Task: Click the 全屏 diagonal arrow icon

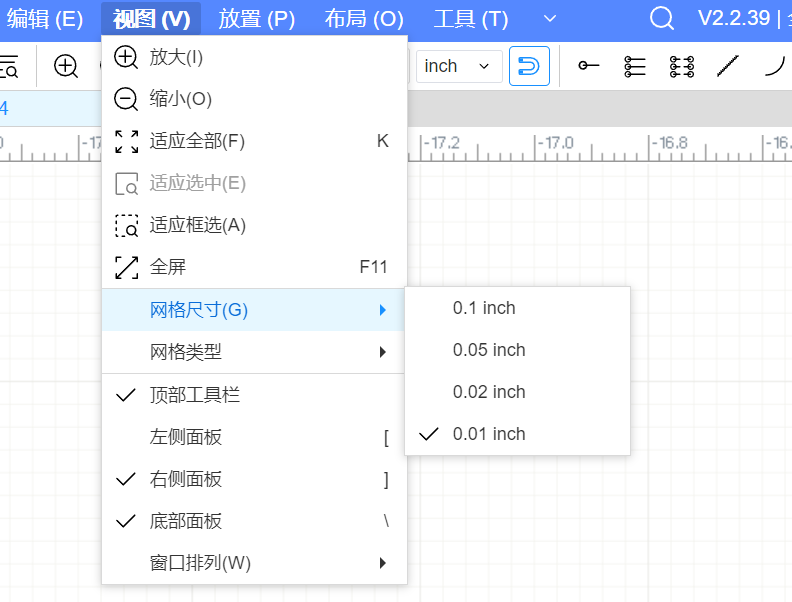Action: (126, 268)
